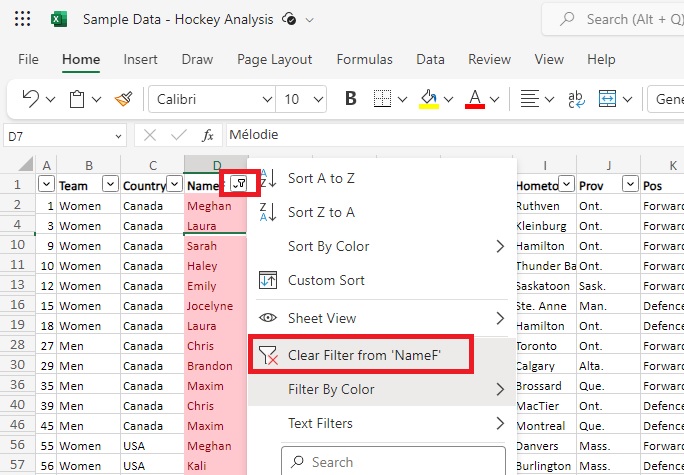Switch to the Draw tab
Screen dimensions: 684x475
pos(197,59)
